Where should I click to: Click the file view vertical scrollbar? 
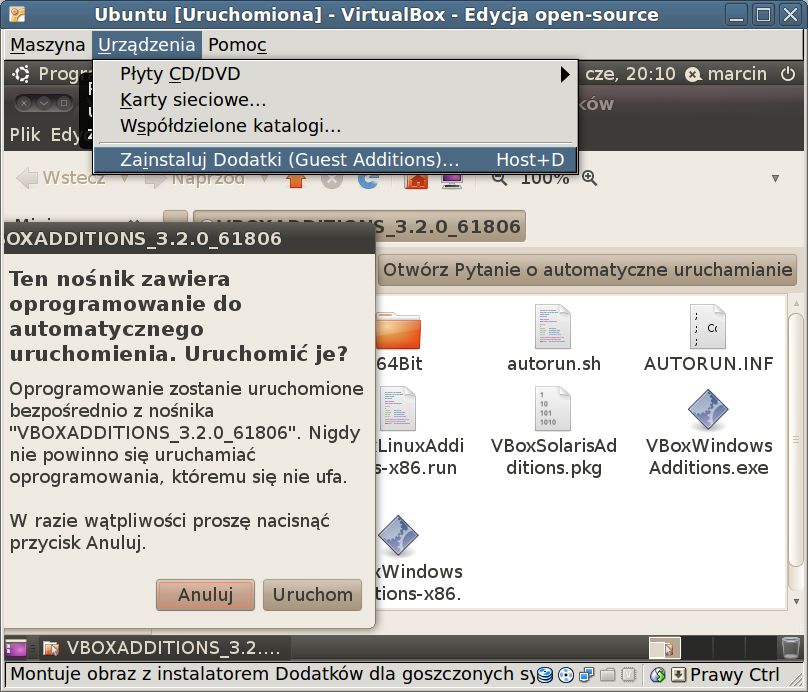point(797,450)
